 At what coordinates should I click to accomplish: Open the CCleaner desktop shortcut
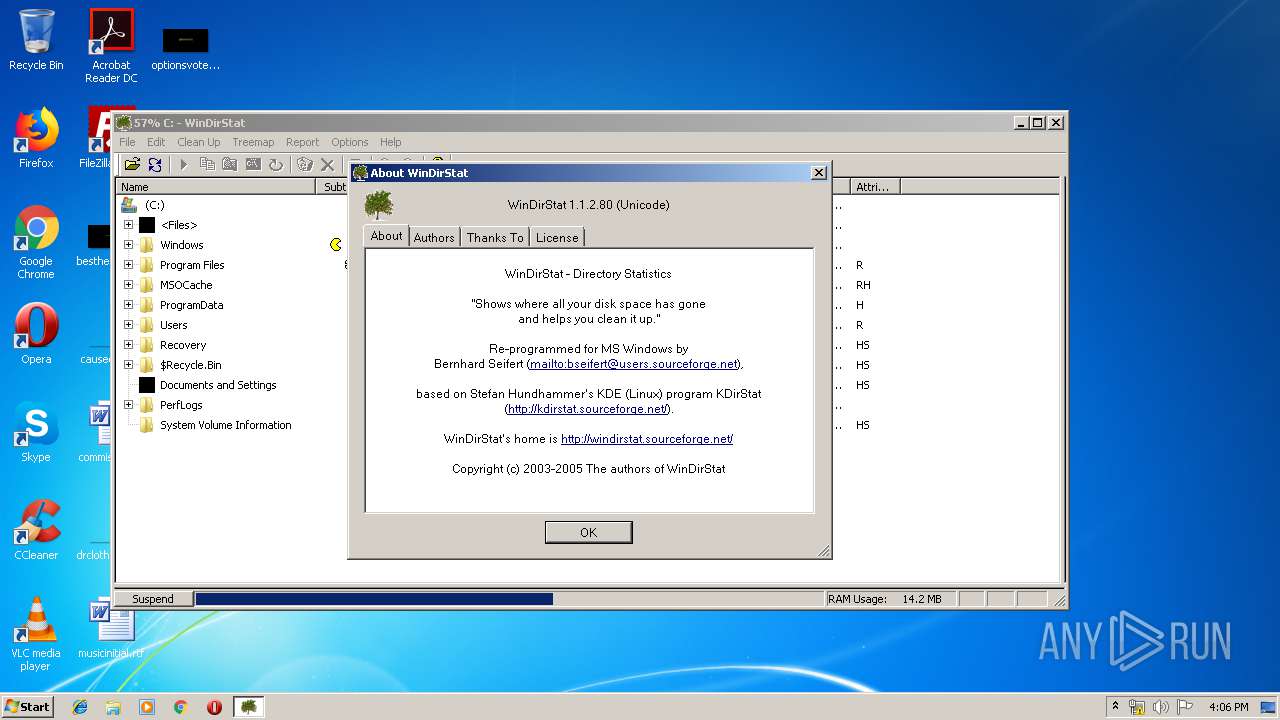tap(36, 530)
